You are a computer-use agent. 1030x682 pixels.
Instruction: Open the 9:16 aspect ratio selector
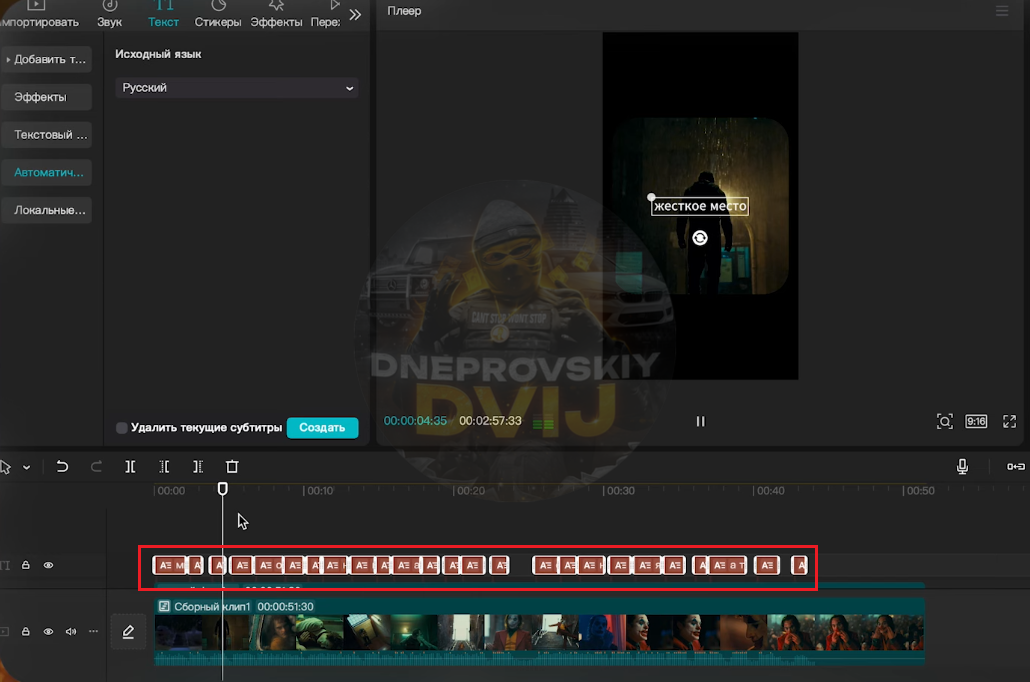coord(976,421)
